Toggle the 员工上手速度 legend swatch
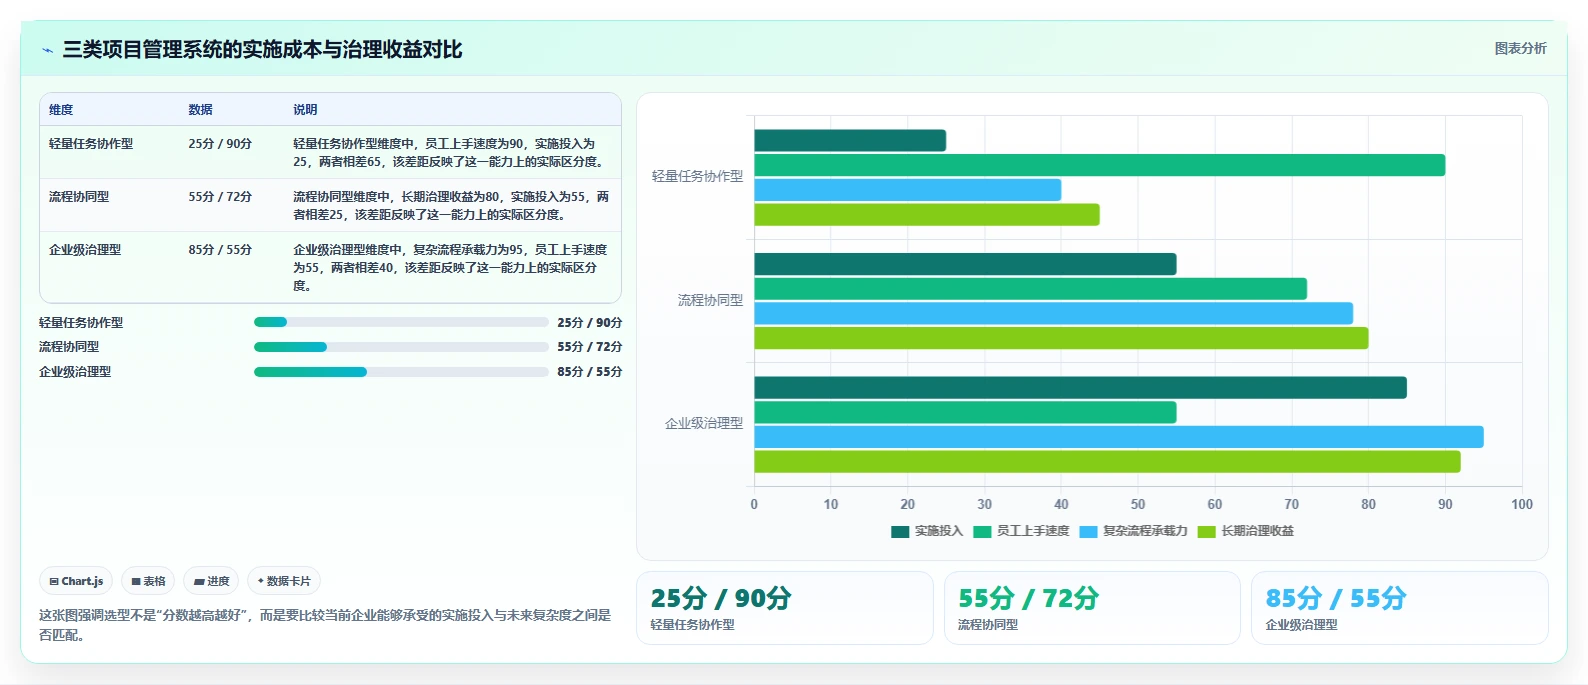 click(x=982, y=531)
